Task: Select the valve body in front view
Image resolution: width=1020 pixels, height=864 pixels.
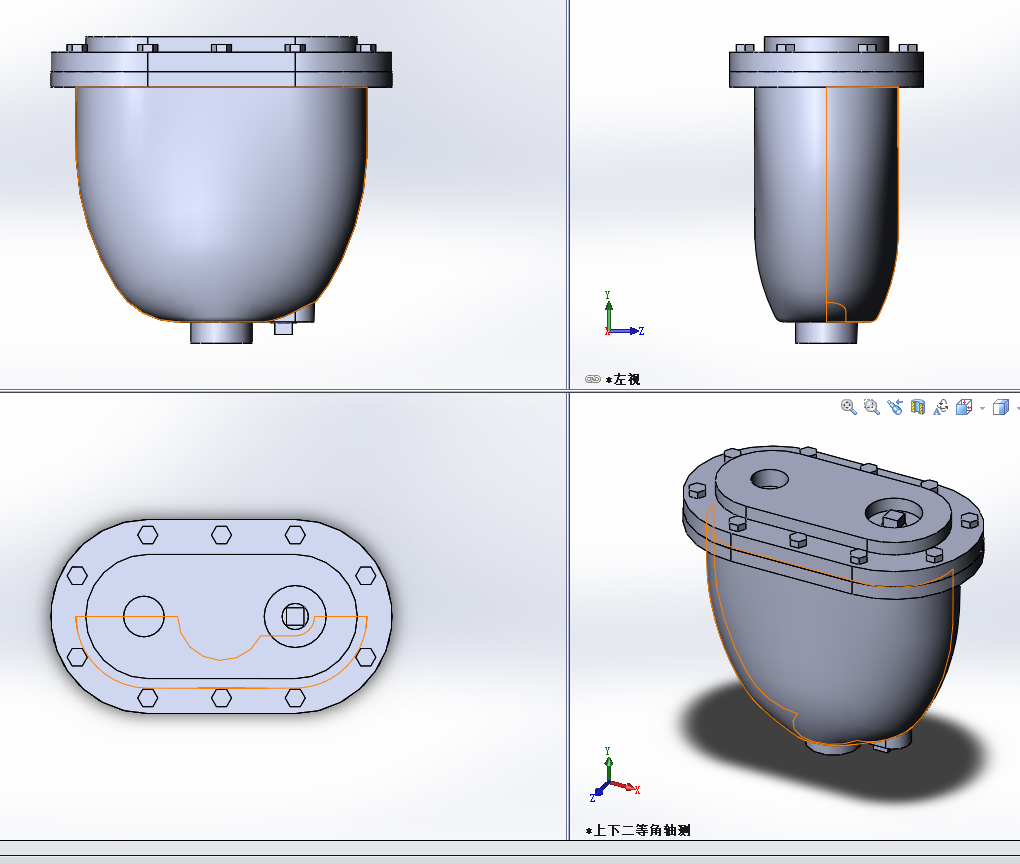Action: (221, 202)
